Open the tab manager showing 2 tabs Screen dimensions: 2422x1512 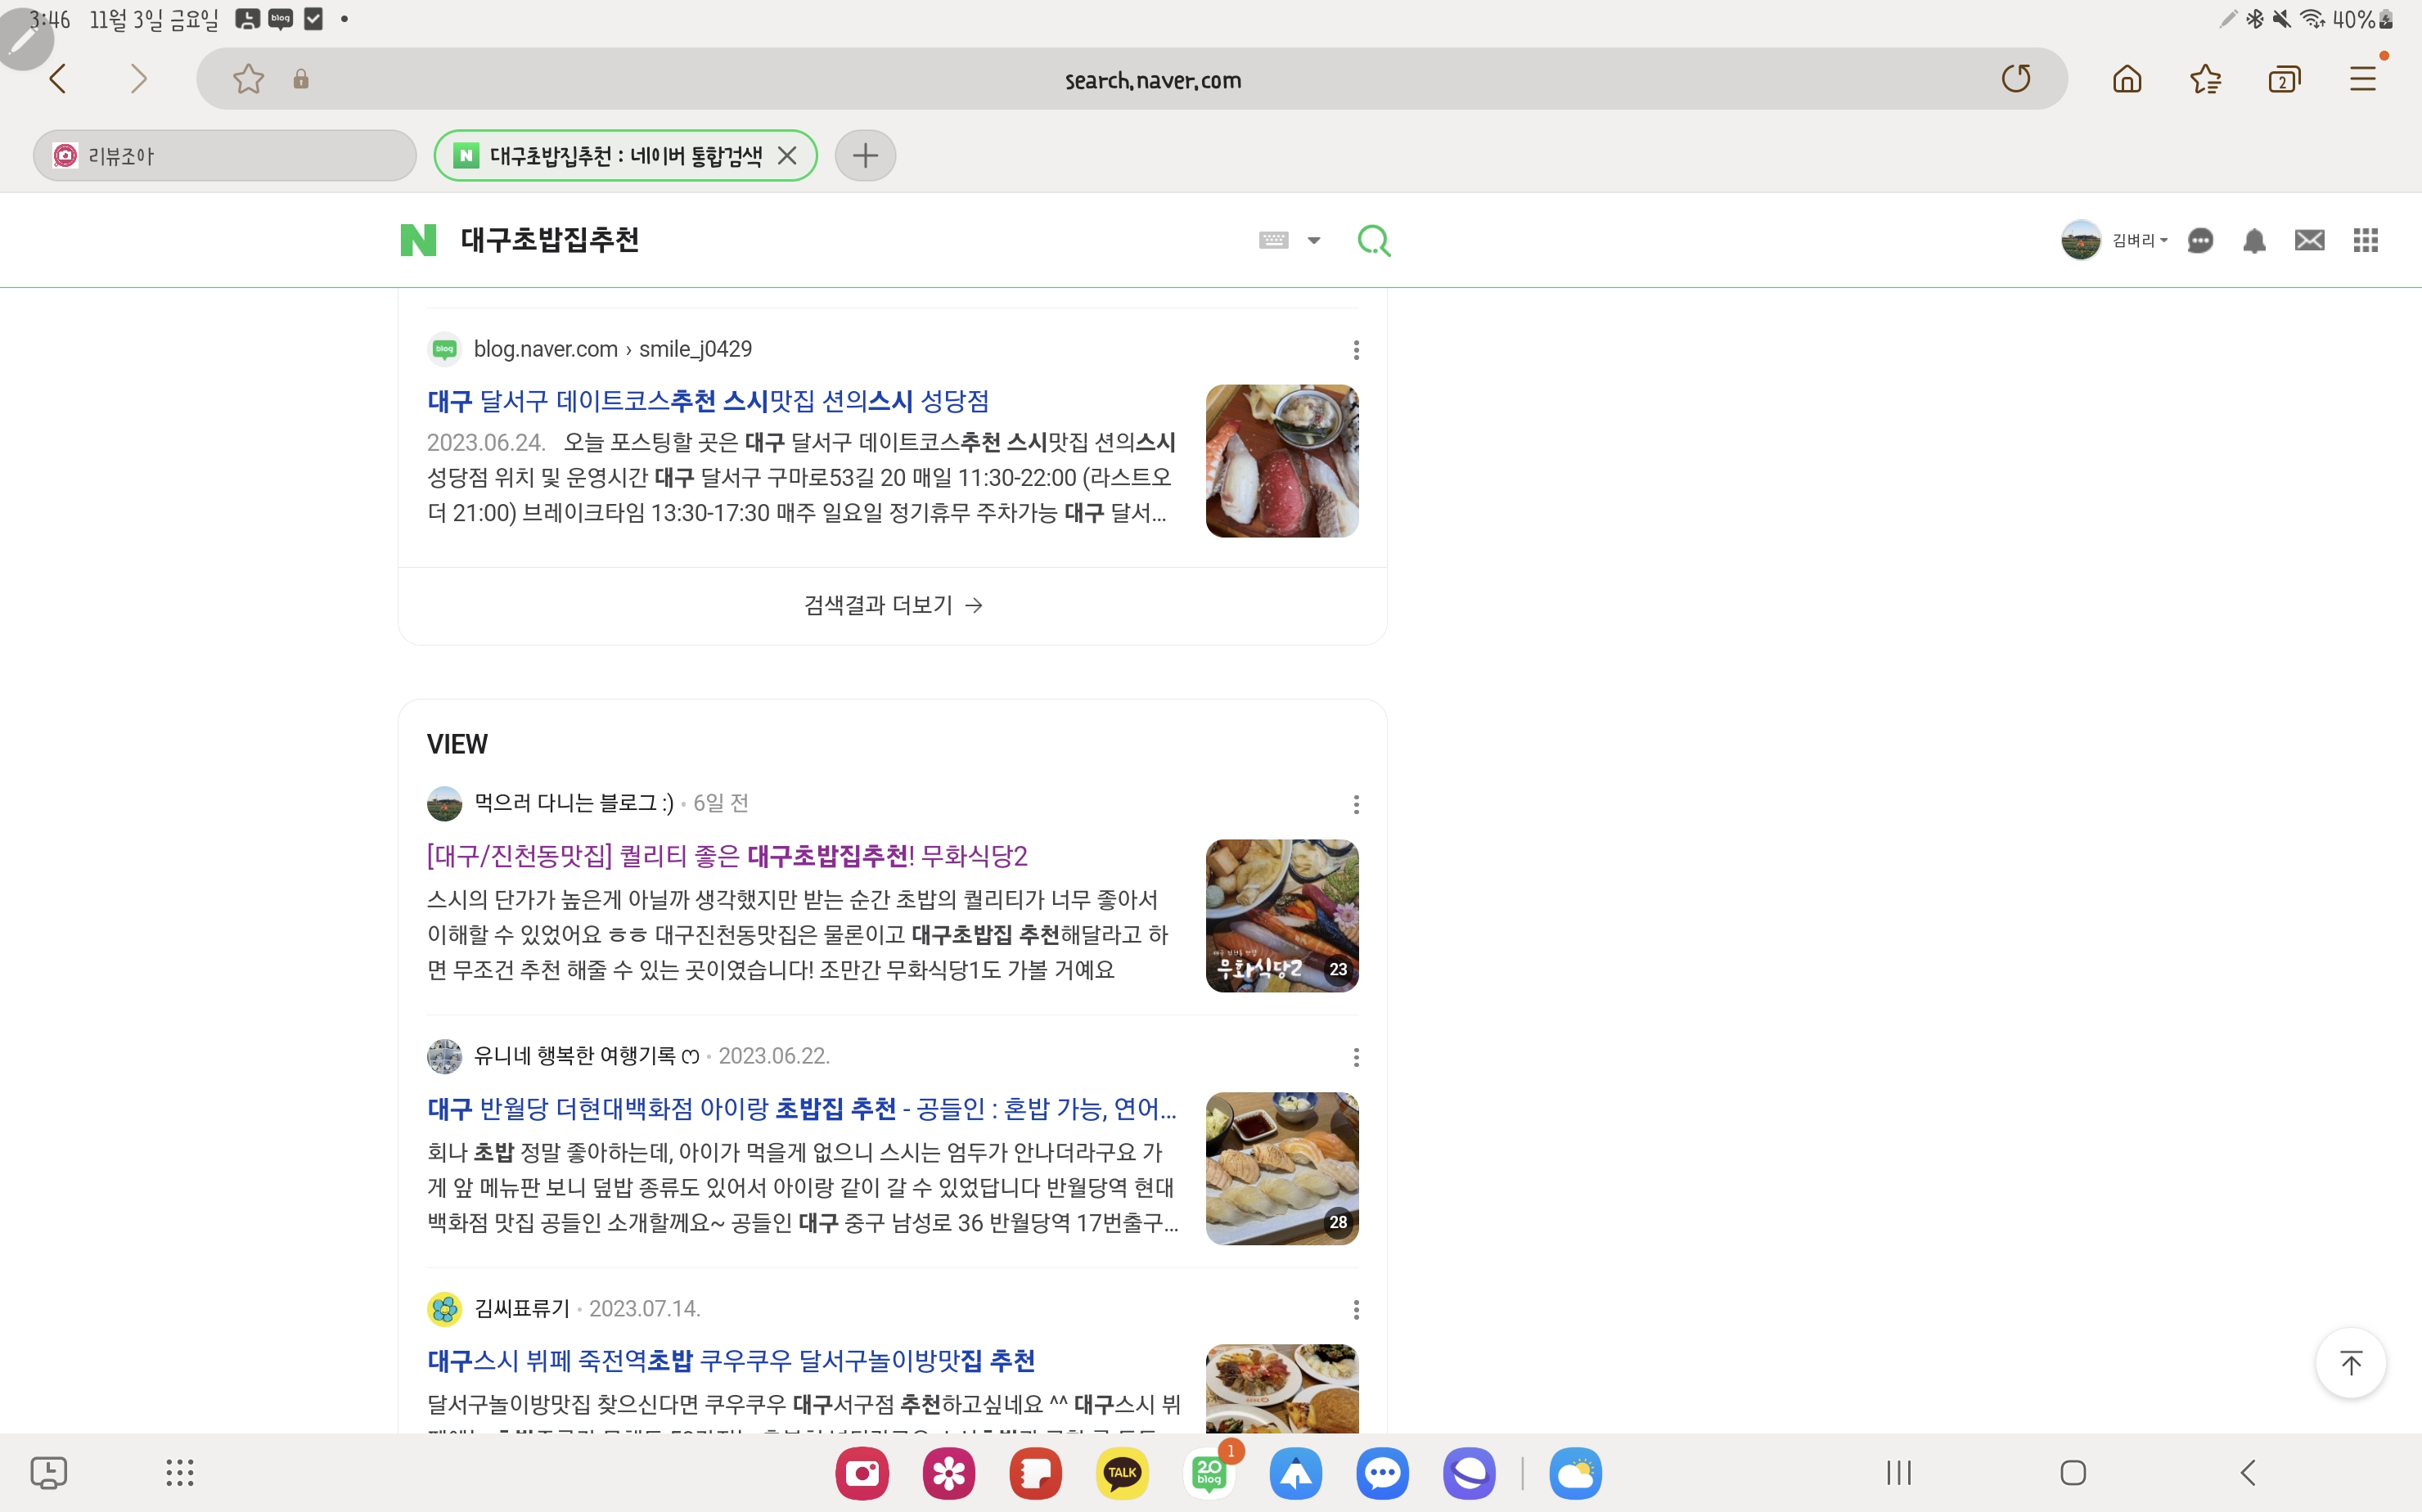2284,79
